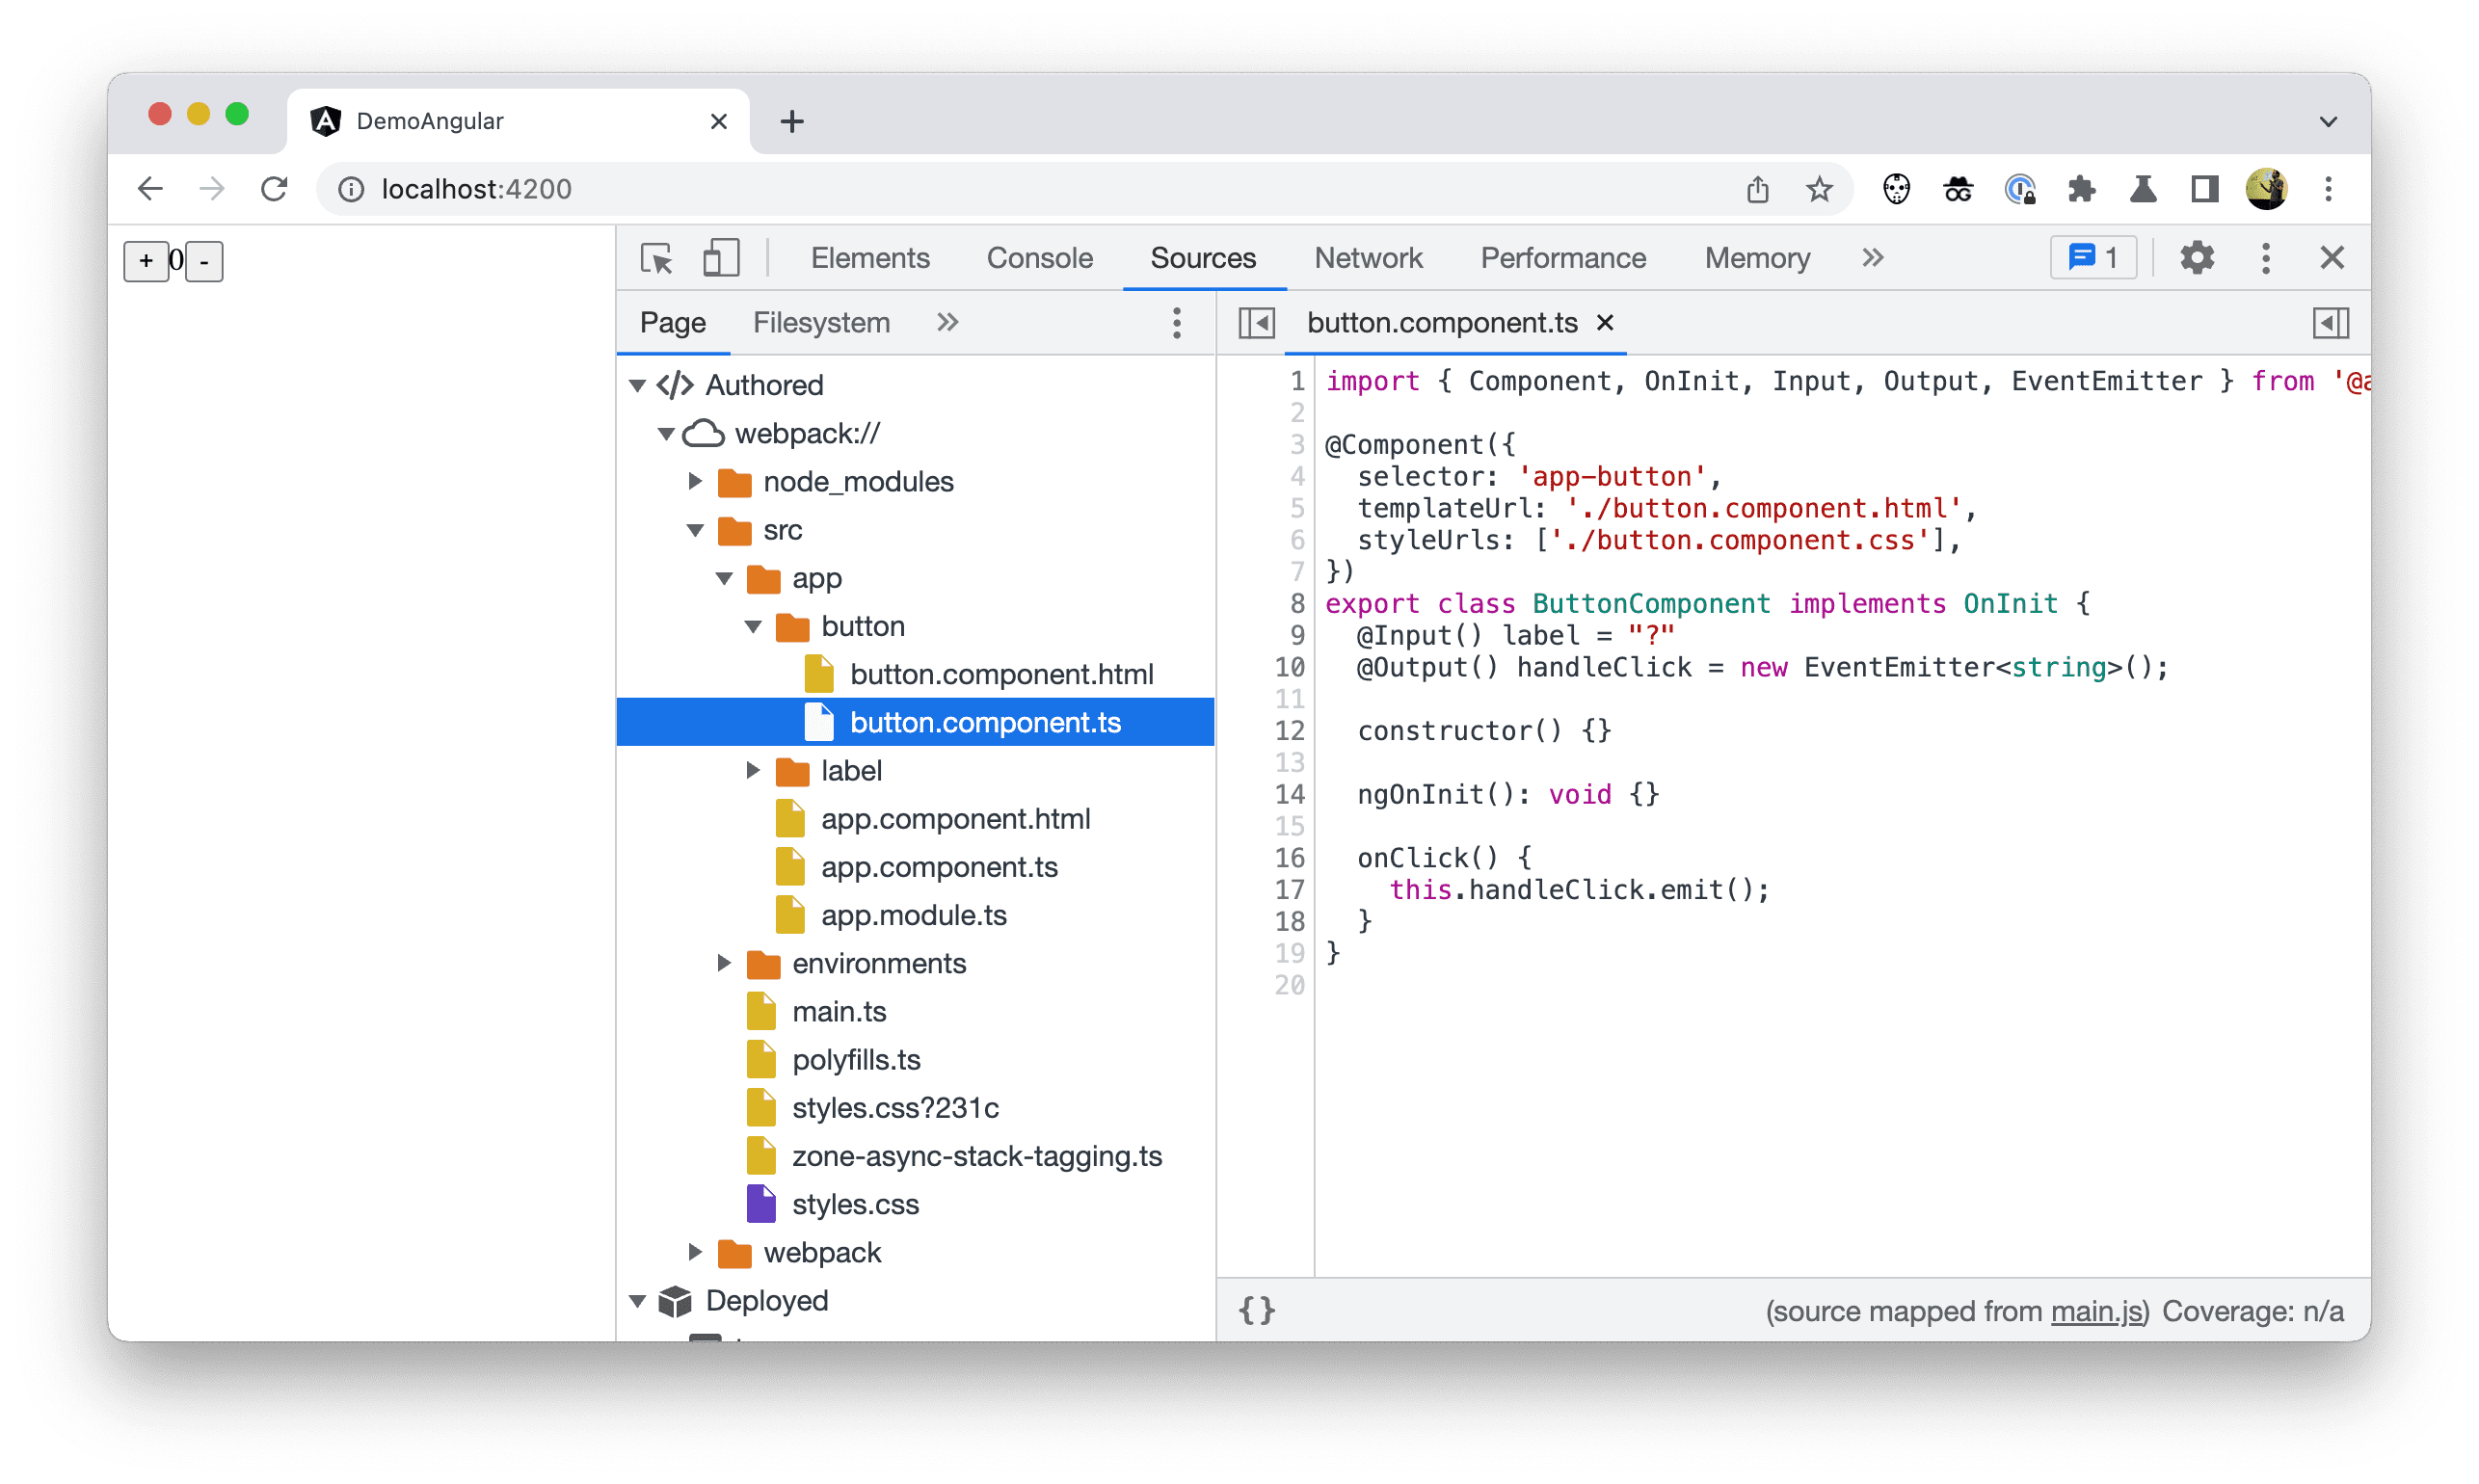Screen dimensions: 2479x1484
Task: Click the format source code curly braces icon
Action: point(1262,1309)
